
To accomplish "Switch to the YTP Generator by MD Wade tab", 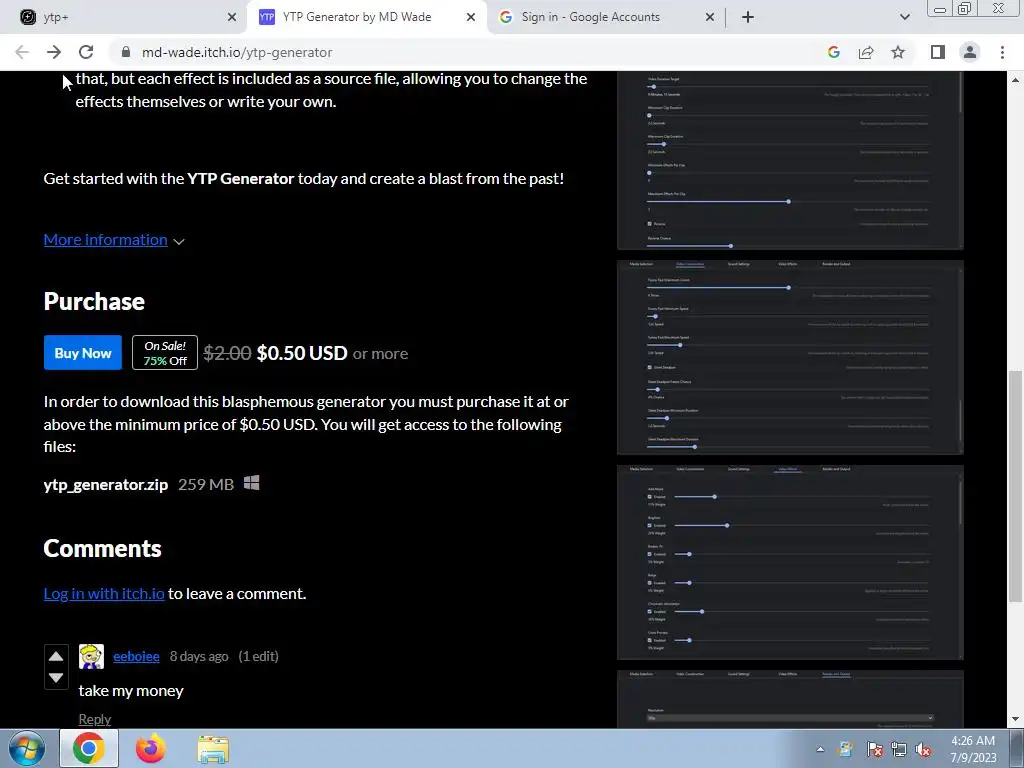I will pos(366,18).
